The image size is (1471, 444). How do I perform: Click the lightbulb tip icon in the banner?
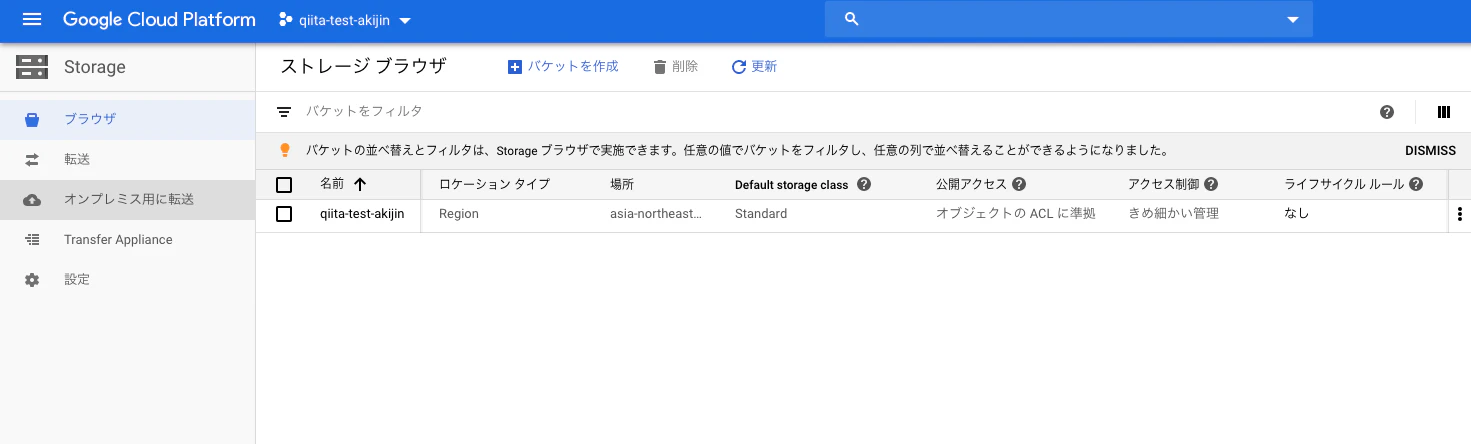284,150
